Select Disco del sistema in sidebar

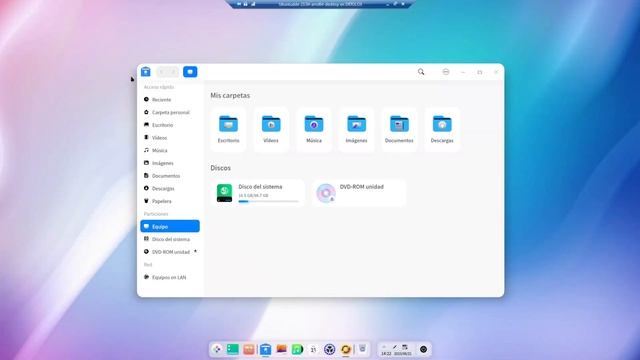pos(170,239)
